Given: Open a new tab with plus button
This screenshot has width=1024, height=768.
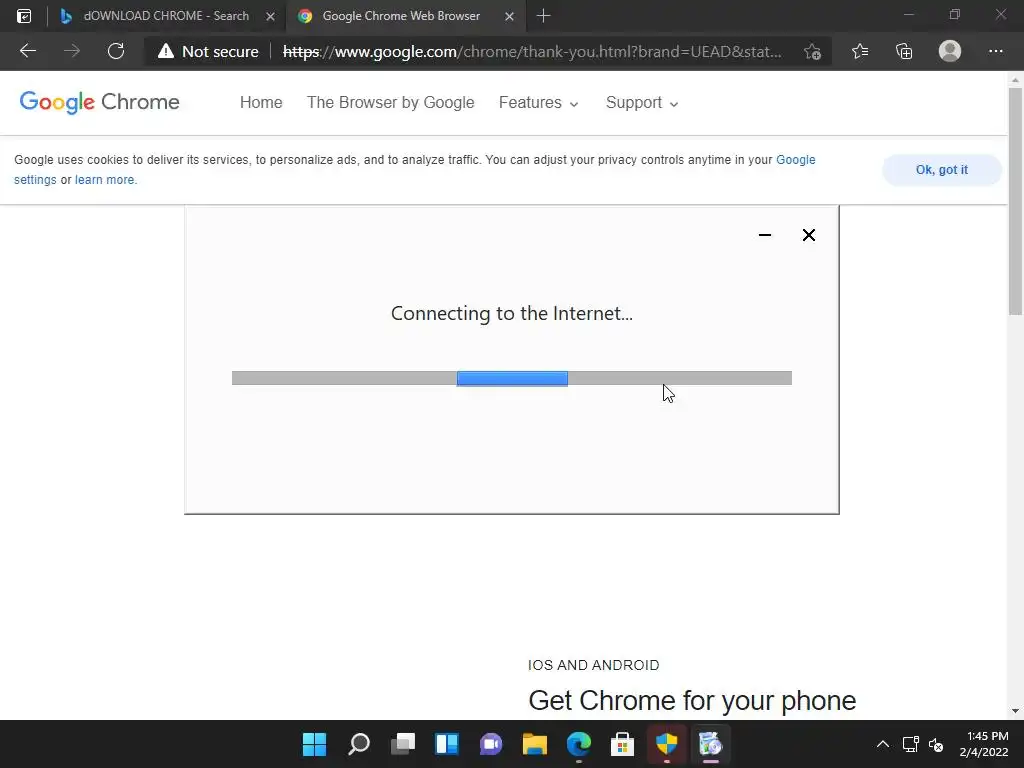Looking at the screenshot, I should [543, 16].
